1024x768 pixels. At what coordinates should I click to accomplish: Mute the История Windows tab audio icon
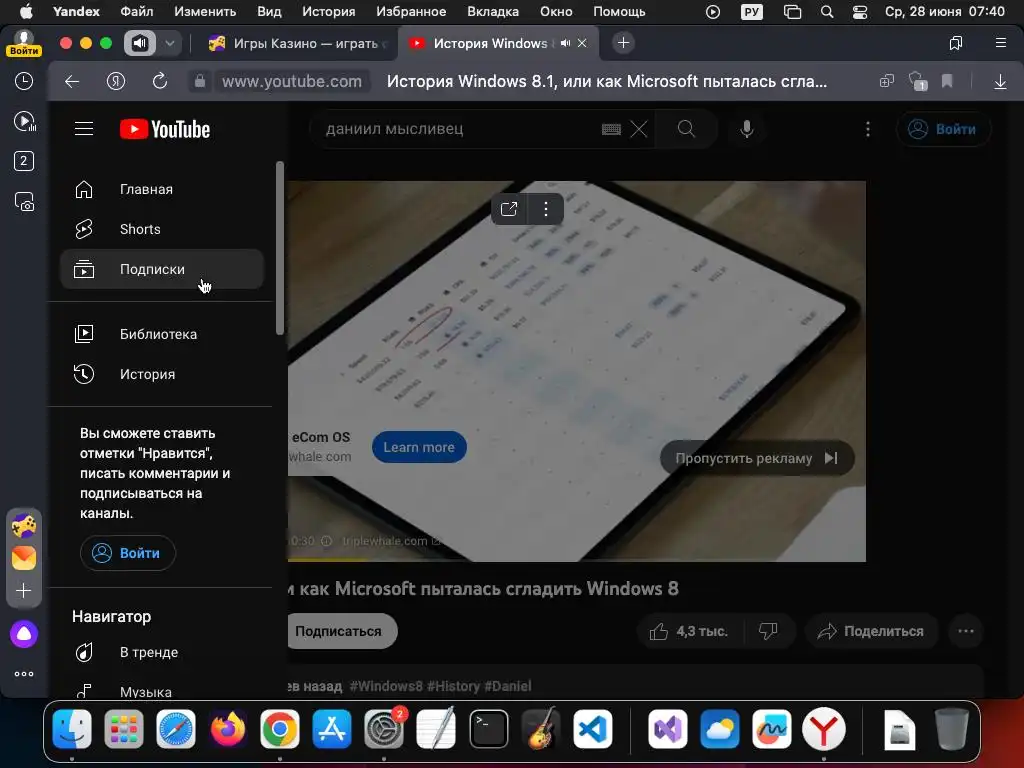click(x=566, y=43)
